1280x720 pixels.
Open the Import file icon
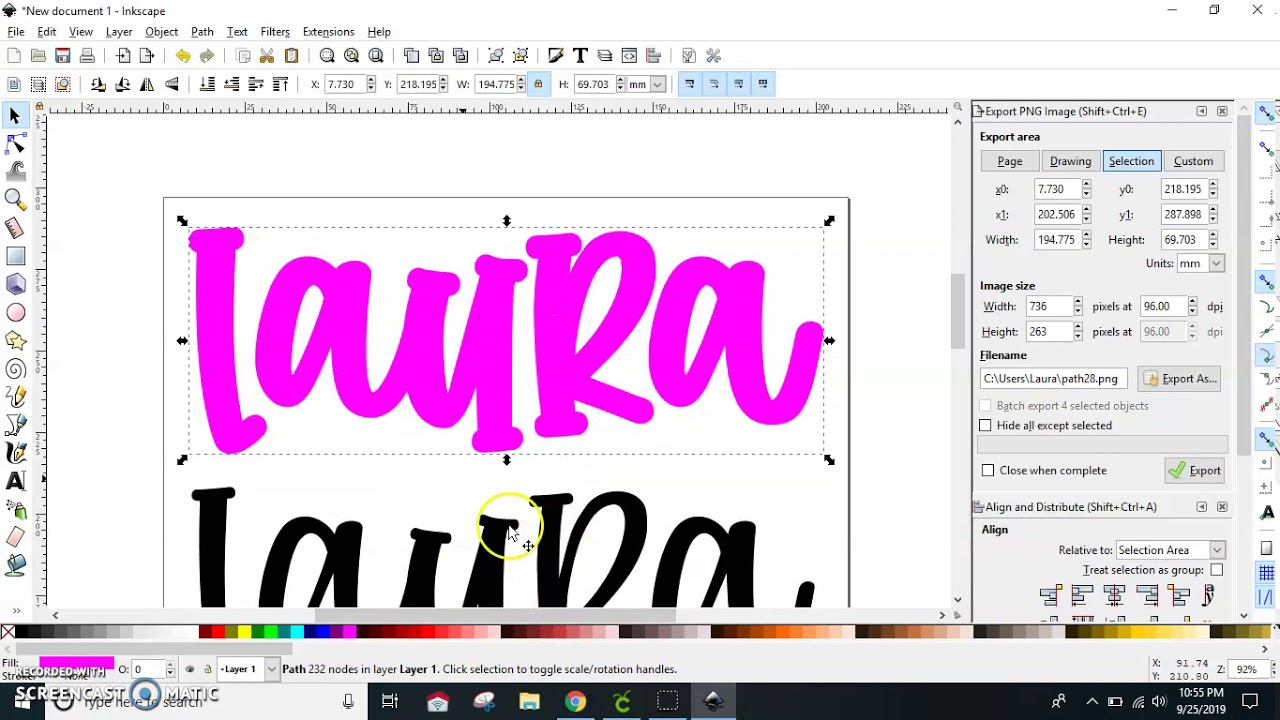click(123, 56)
